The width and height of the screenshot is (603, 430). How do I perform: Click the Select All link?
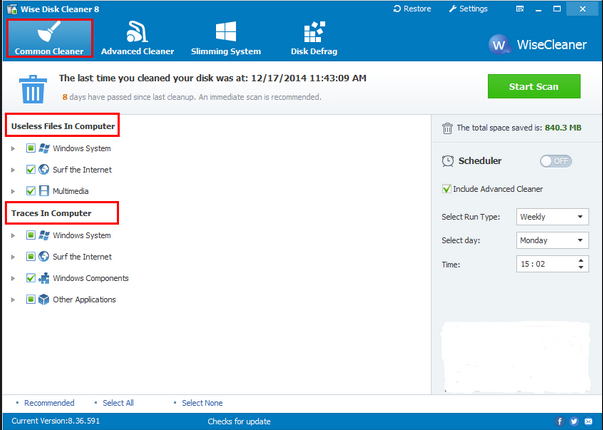point(118,403)
